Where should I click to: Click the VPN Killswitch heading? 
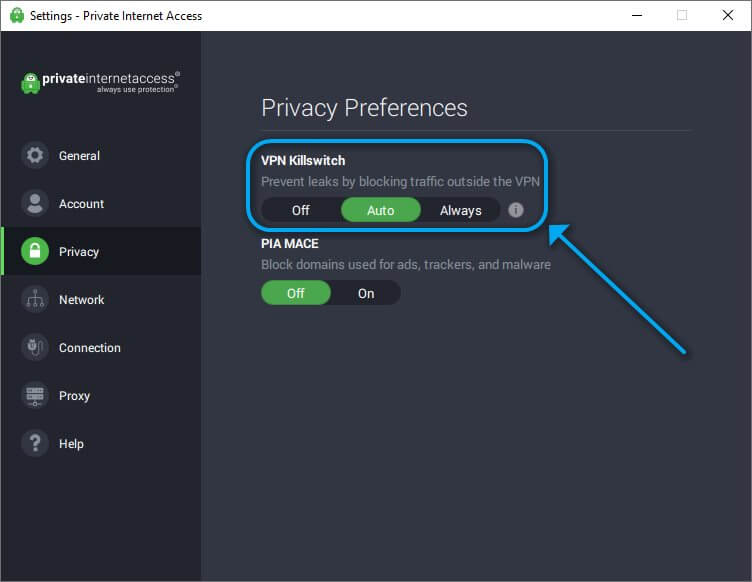click(x=303, y=161)
